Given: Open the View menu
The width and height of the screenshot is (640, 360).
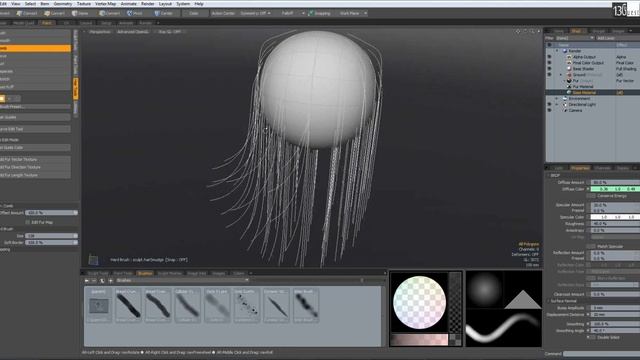Looking at the screenshot, I should pos(16,4).
